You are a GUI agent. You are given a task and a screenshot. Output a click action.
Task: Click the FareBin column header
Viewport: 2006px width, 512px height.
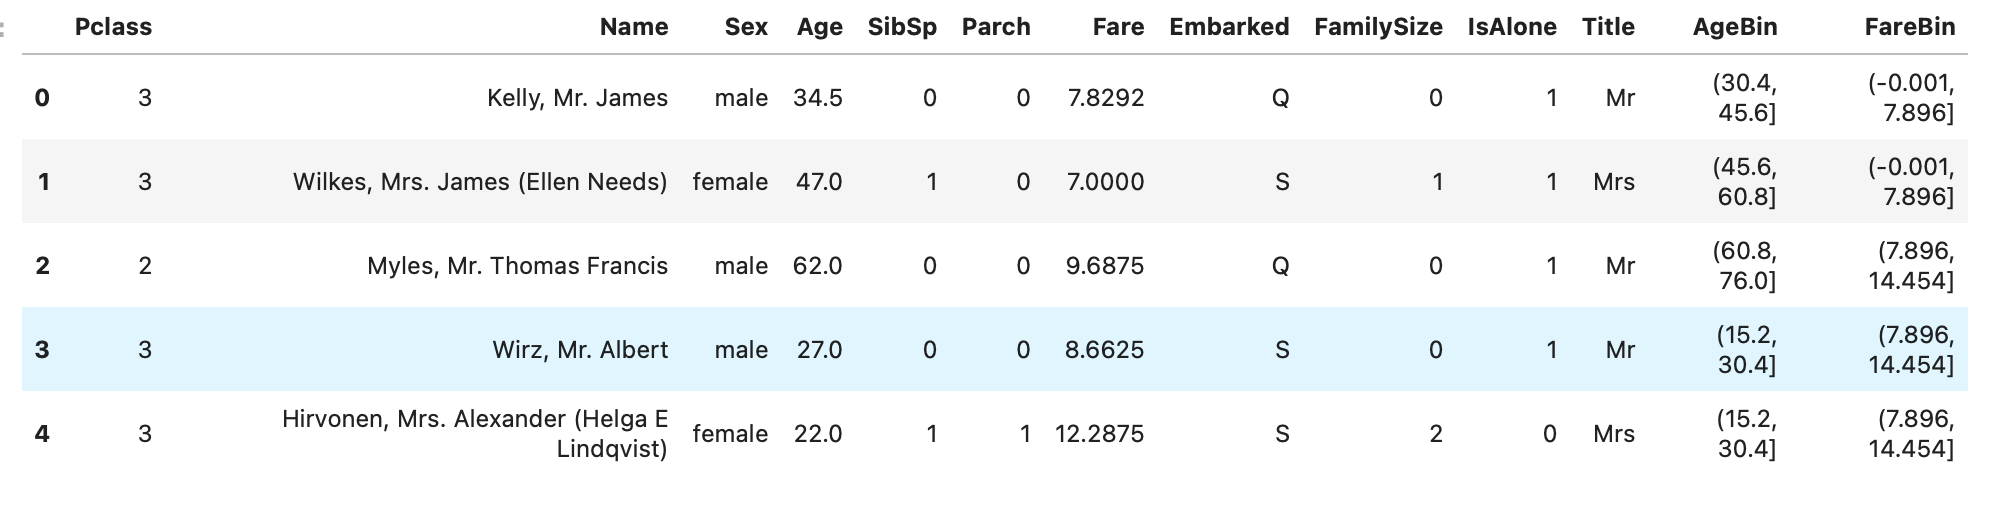(x=1909, y=27)
